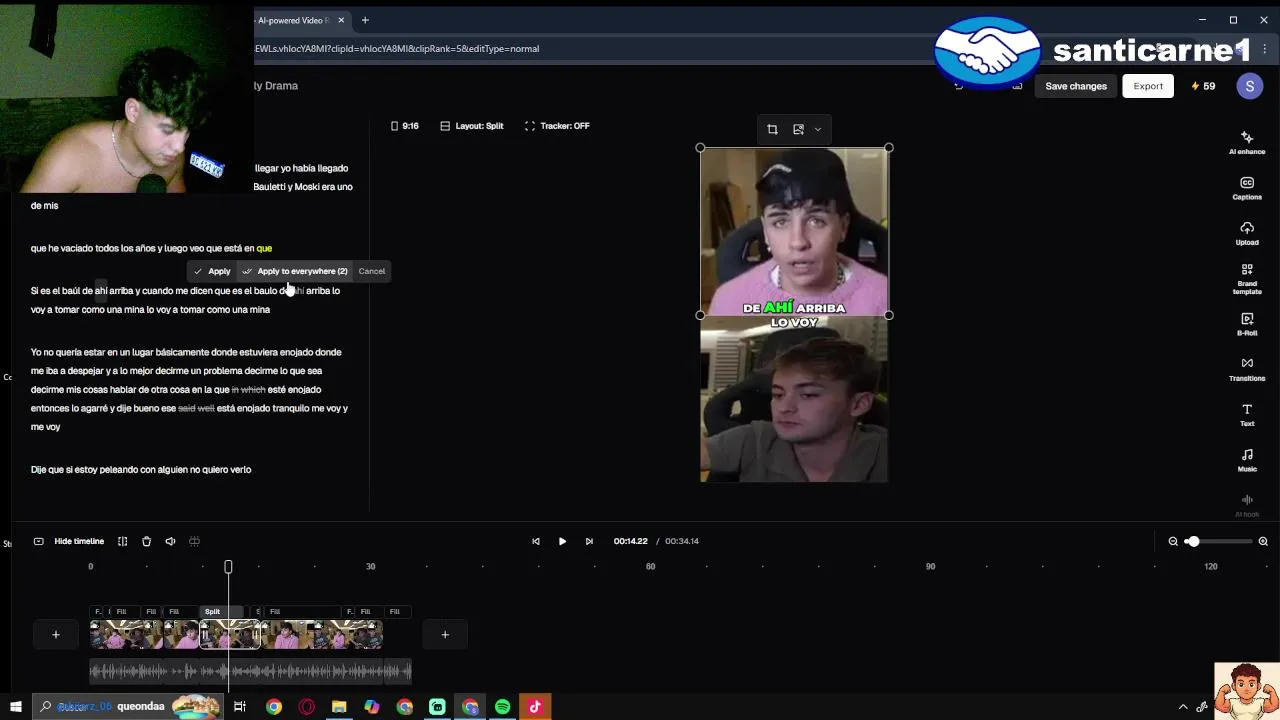This screenshot has width=1280, height=720.
Task: Skip to the next clip
Action: pos(589,541)
